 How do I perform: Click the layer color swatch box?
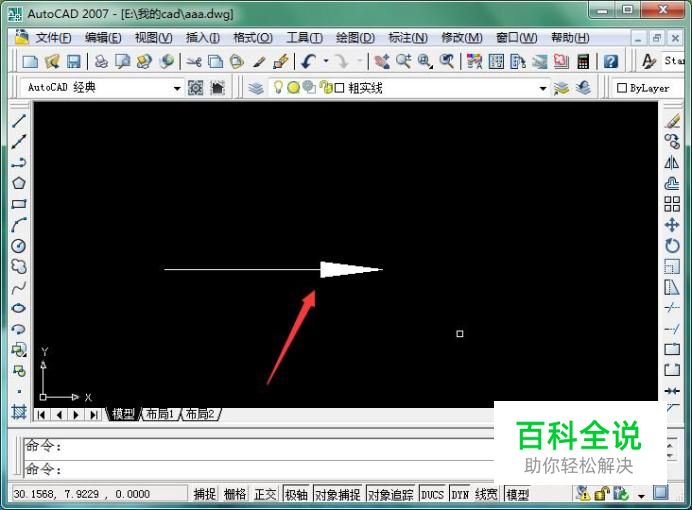click(339, 88)
